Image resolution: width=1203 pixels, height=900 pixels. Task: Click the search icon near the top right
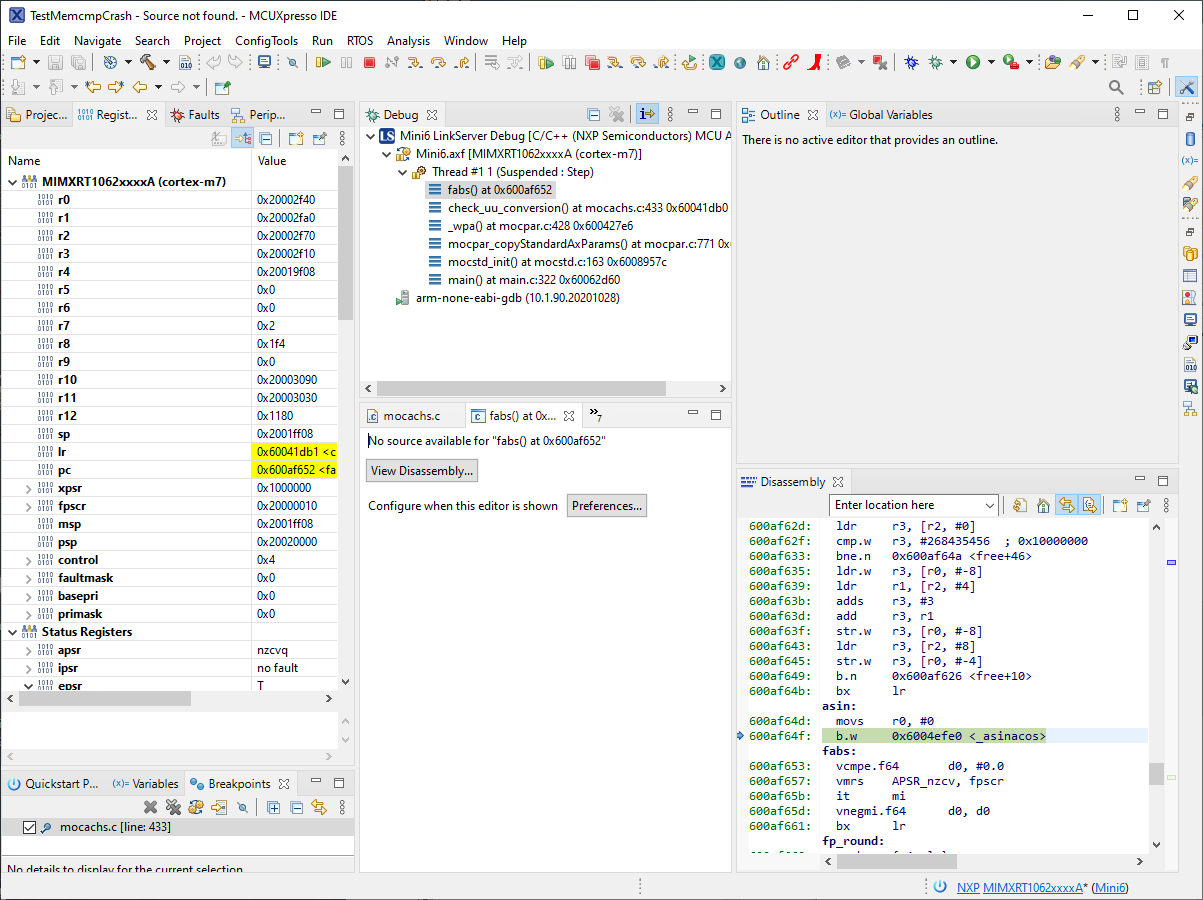1117,87
